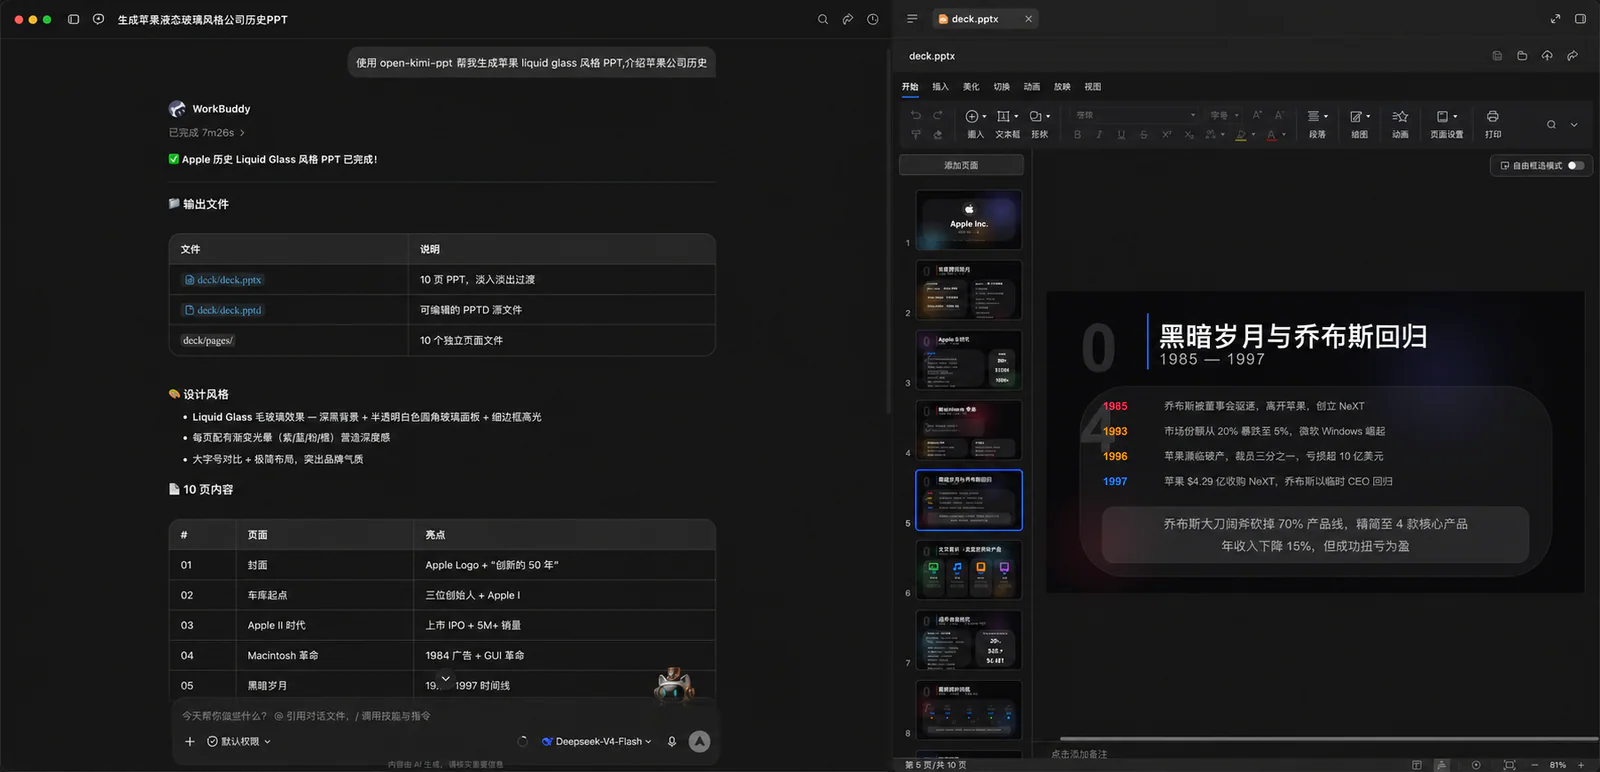Apply superscript formatting
The image size is (1600, 772).
coord(1166,134)
